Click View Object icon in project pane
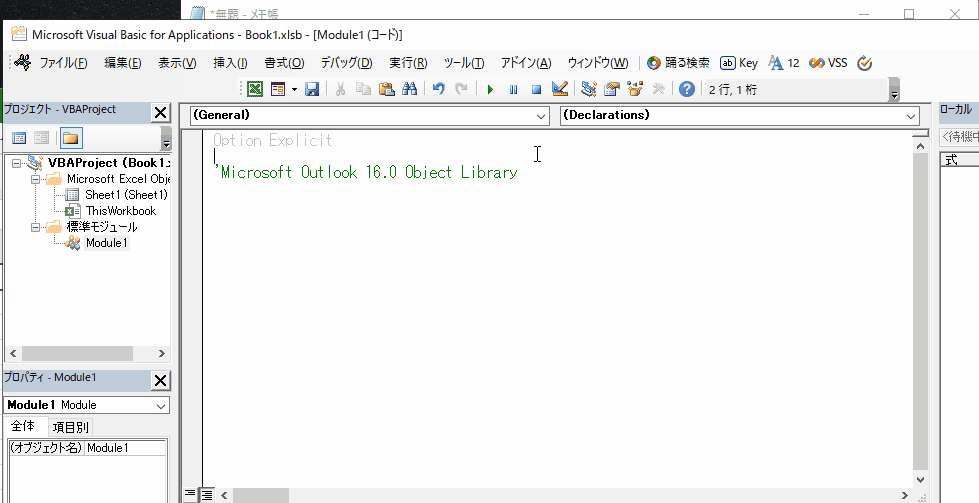 42,138
